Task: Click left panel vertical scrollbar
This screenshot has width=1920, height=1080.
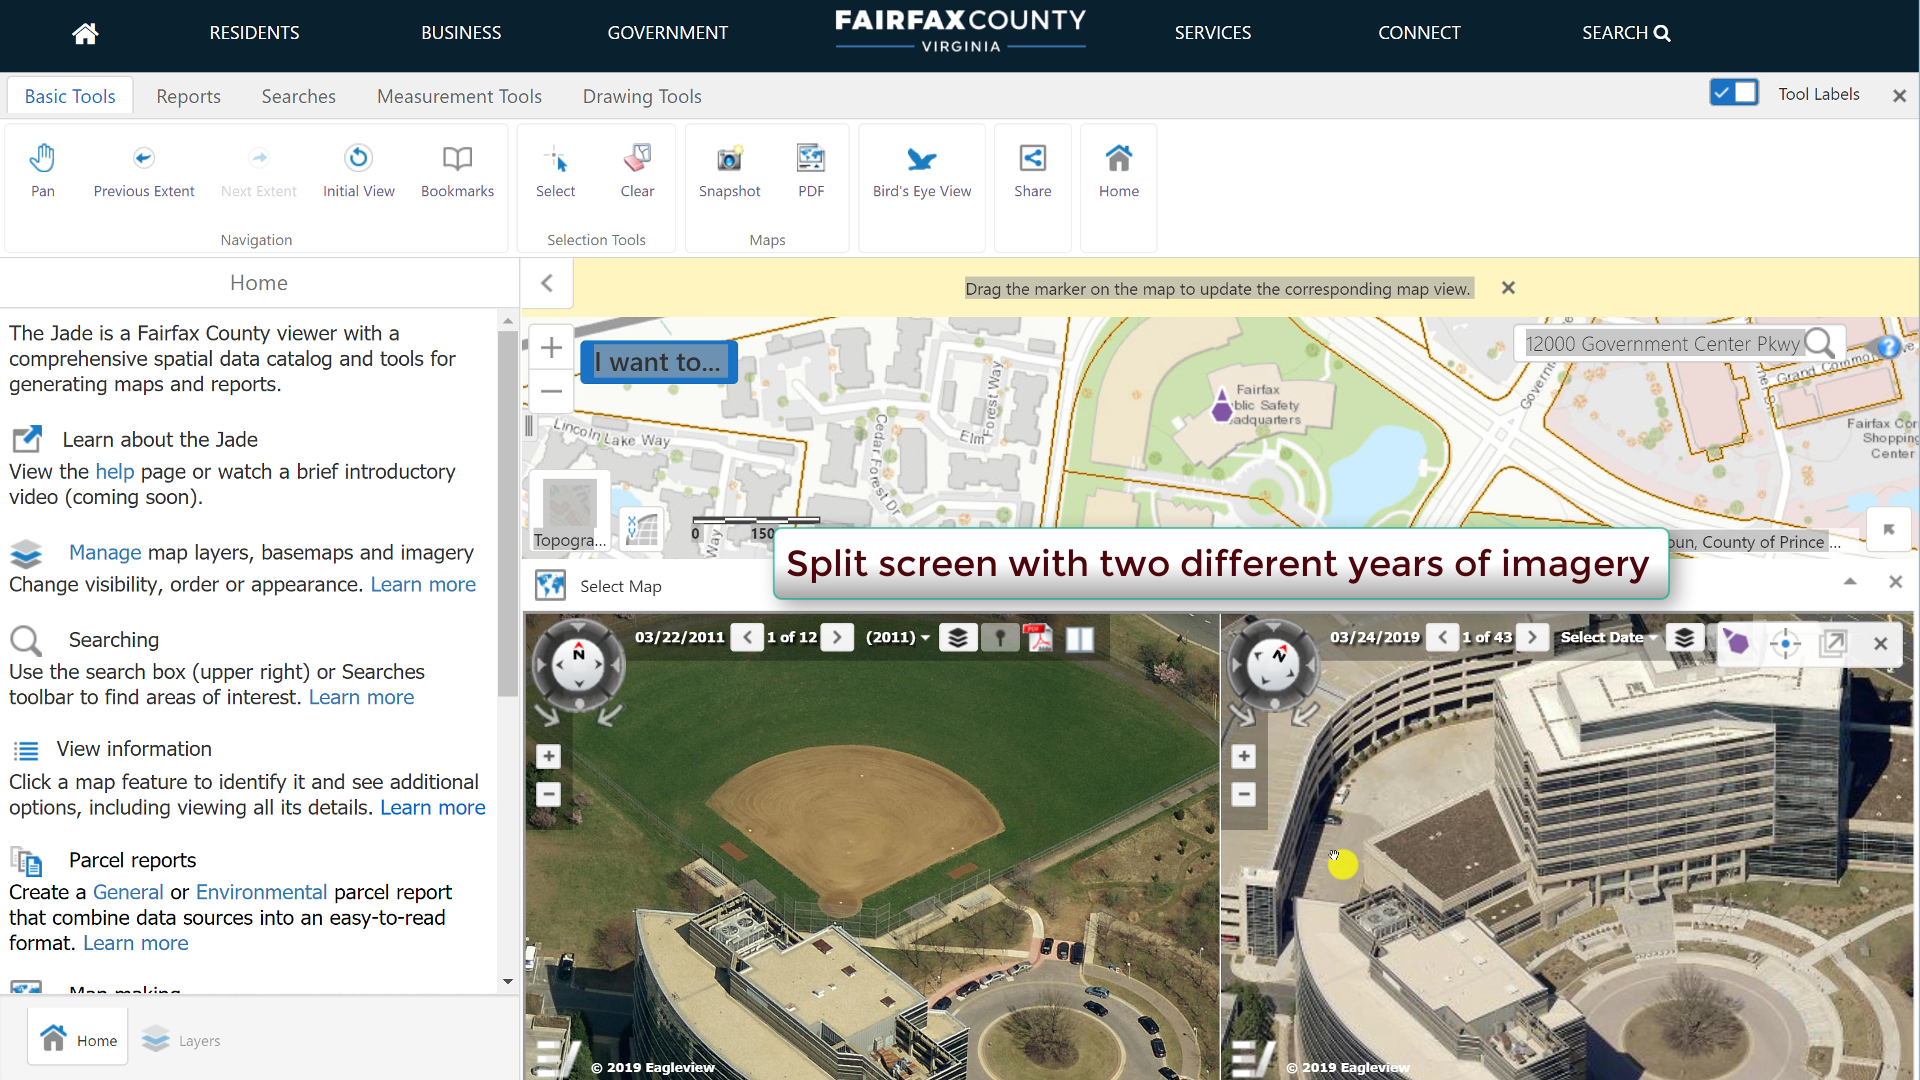Action: point(508,515)
